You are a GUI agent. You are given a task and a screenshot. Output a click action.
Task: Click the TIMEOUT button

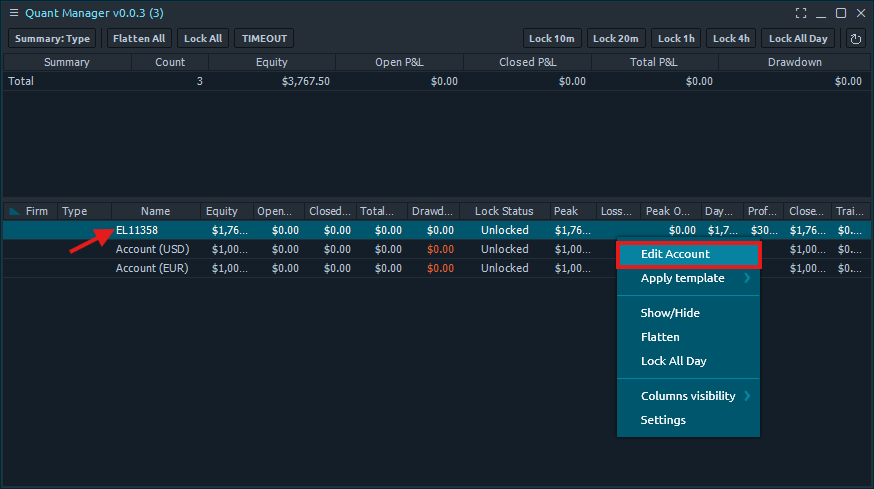[x=264, y=39]
